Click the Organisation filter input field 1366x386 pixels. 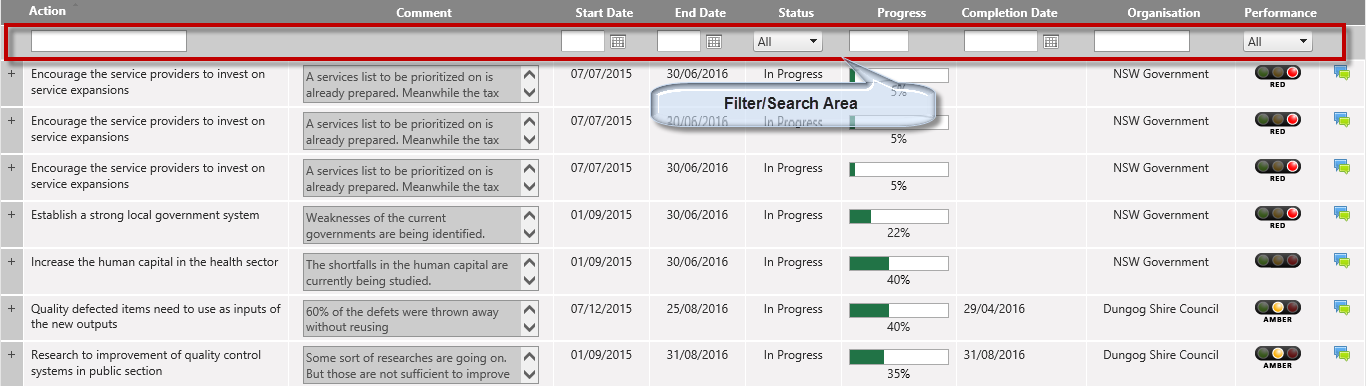tap(1141, 41)
